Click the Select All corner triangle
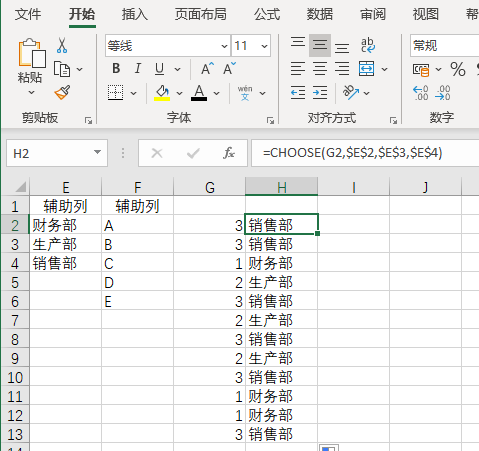Screen dimensions: 479x451 [20, 187]
